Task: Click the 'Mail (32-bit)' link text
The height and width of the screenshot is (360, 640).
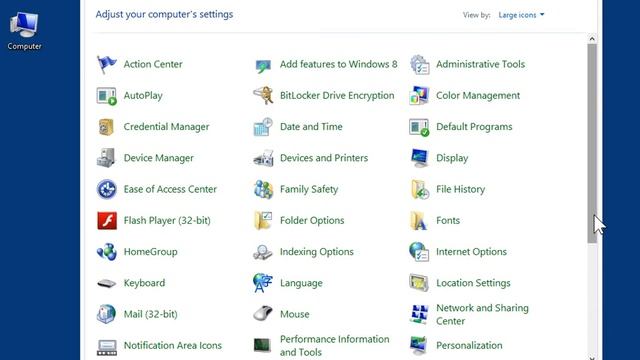Action: (x=151, y=314)
